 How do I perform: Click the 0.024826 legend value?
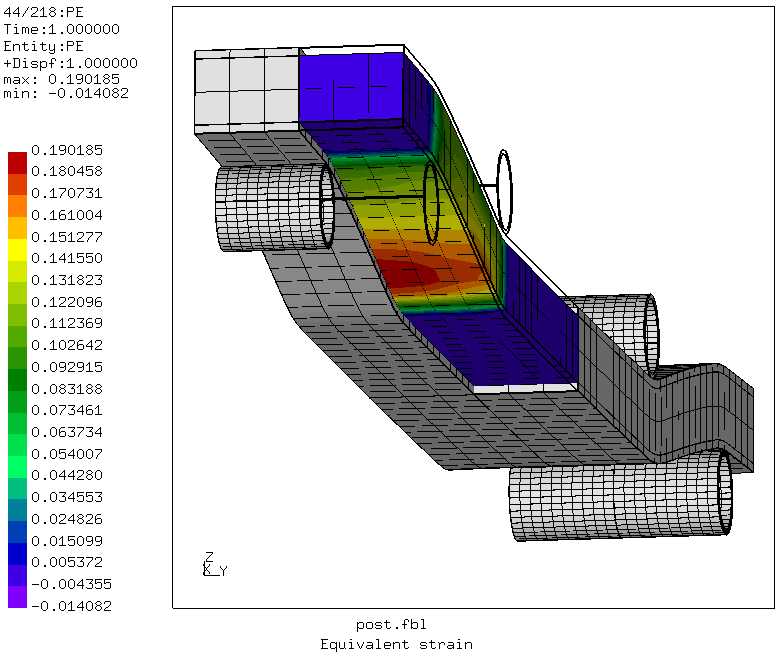(67, 519)
